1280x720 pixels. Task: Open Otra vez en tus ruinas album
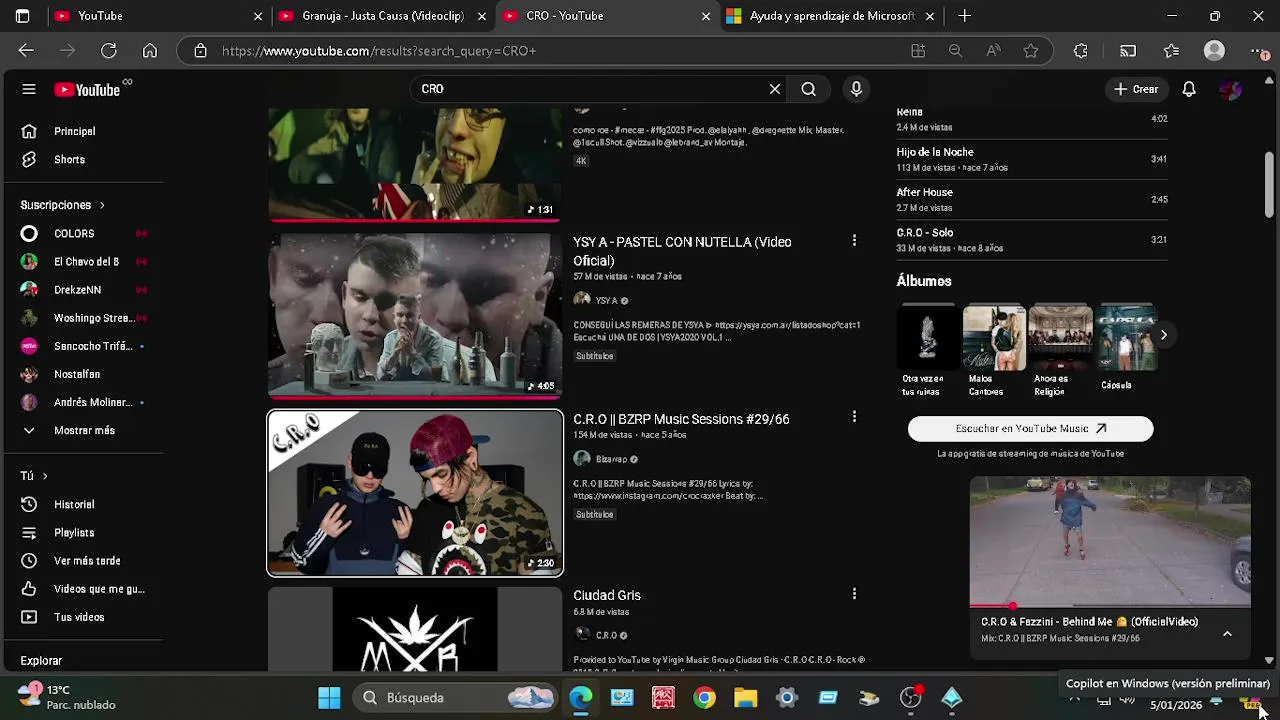click(928, 339)
